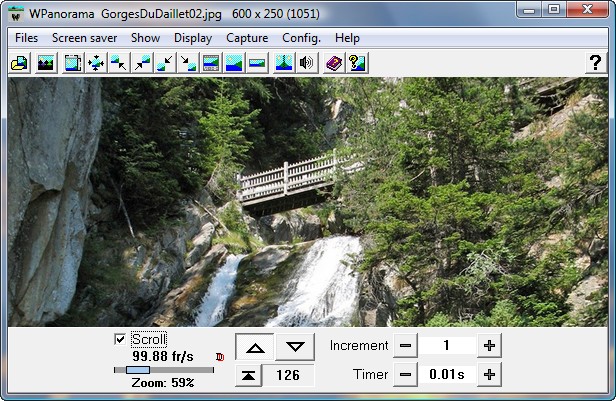
Task: Click the WPanorama title bar app icon
Action: click(16, 14)
